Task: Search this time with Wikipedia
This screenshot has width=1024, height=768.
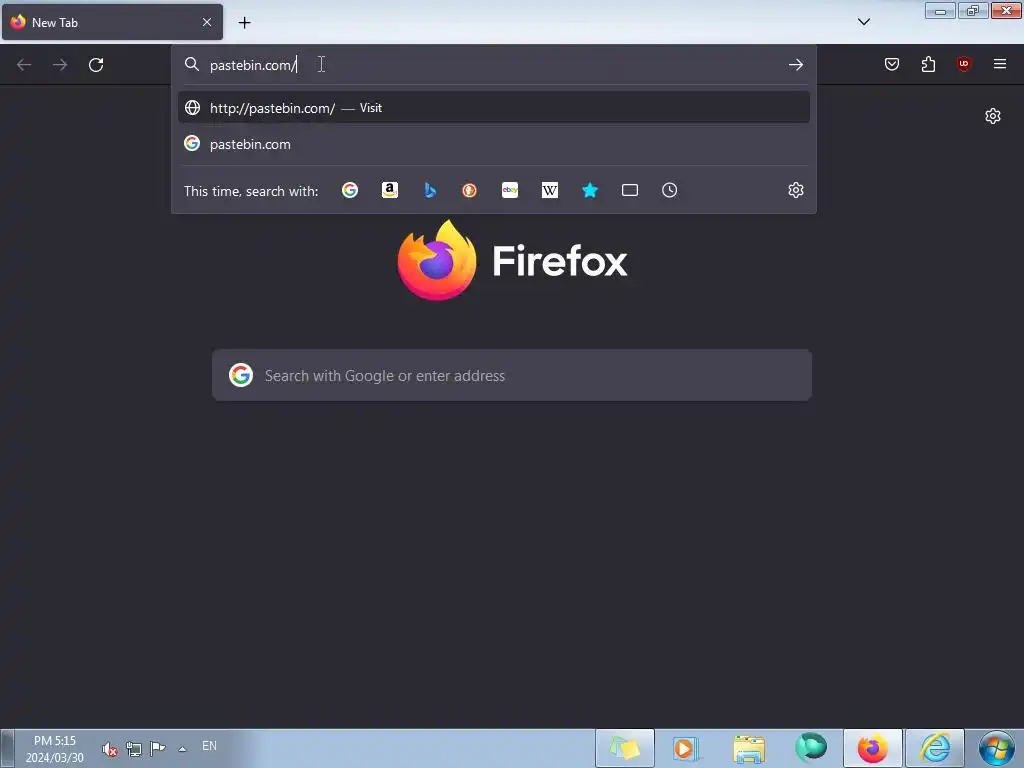Action: click(x=550, y=190)
